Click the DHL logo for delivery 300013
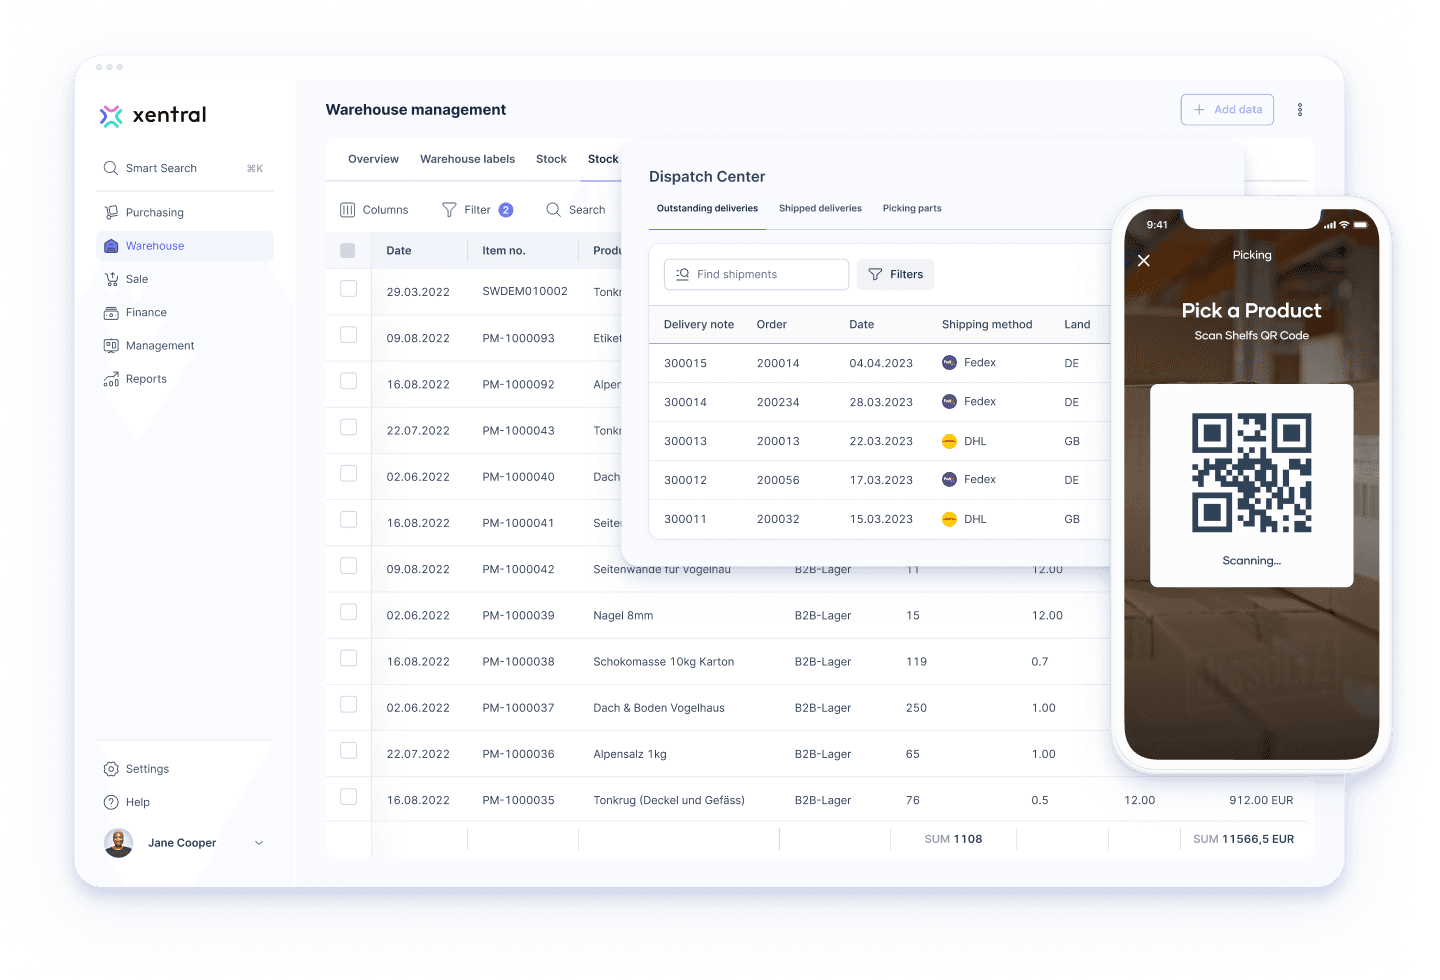Screen dimensions: 1440x980 [x=949, y=441]
